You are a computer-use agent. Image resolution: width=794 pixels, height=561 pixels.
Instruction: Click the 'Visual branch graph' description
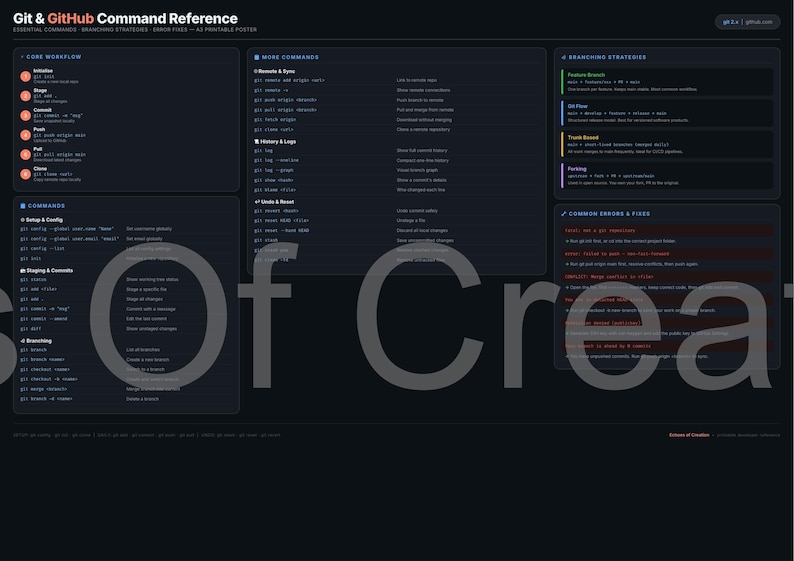pyautogui.click(x=417, y=170)
